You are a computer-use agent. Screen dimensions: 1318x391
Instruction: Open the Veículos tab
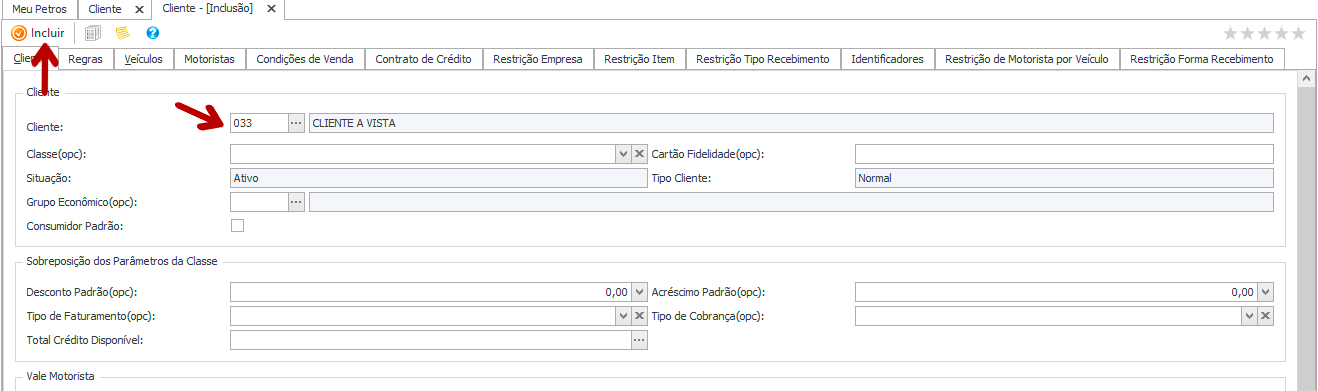pos(144,59)
